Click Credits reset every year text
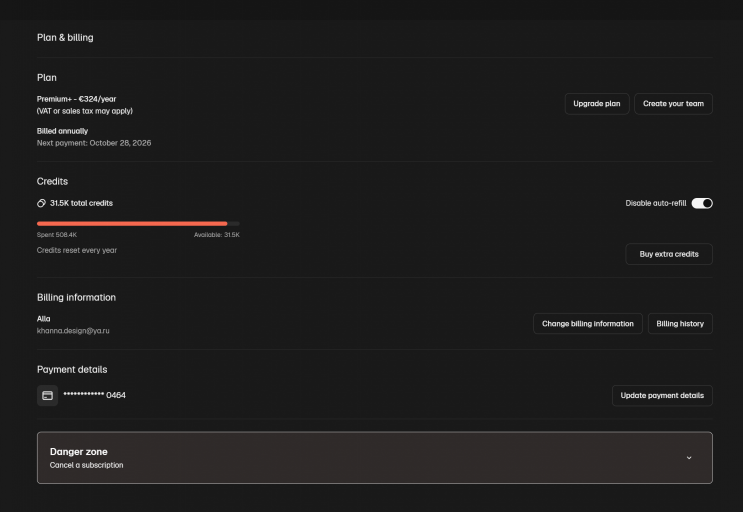743x512 pixels. pos(77,250)
